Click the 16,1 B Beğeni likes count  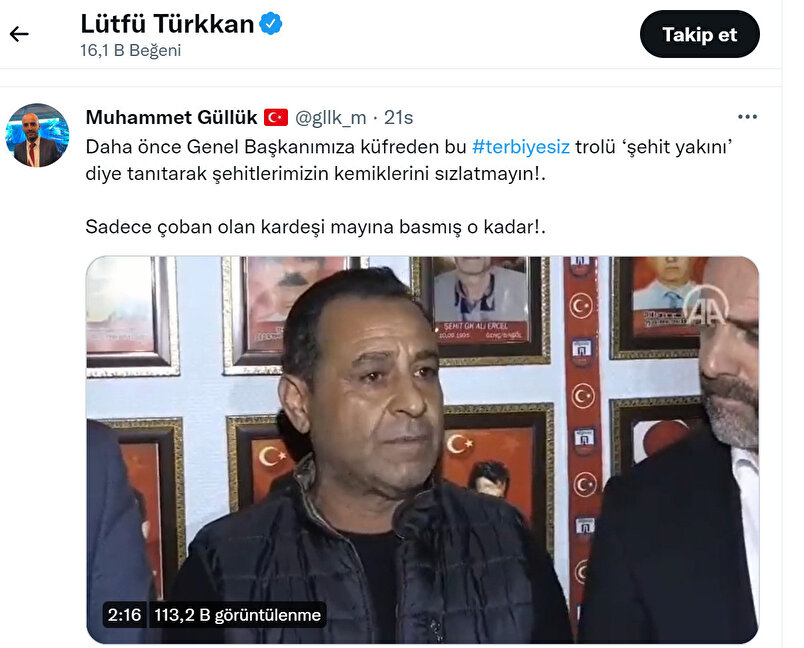pyautogui.click(x=131, y=50)
